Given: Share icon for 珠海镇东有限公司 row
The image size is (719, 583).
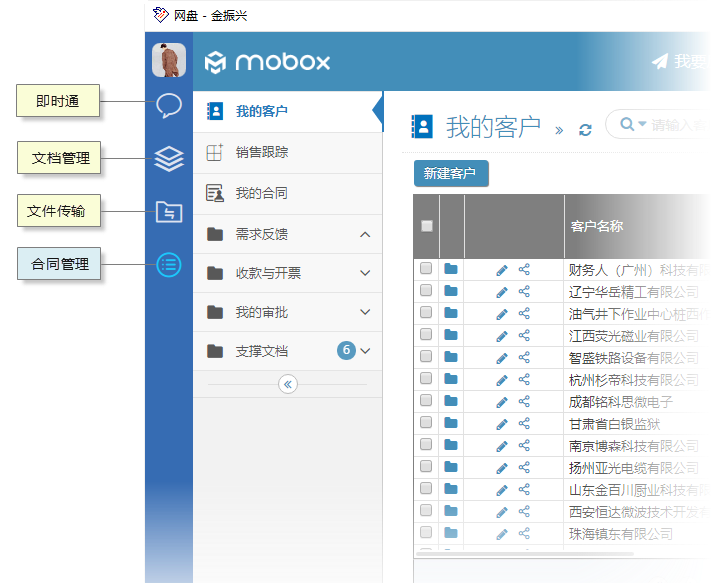Looking at the screenshot, I should point(524,533).
